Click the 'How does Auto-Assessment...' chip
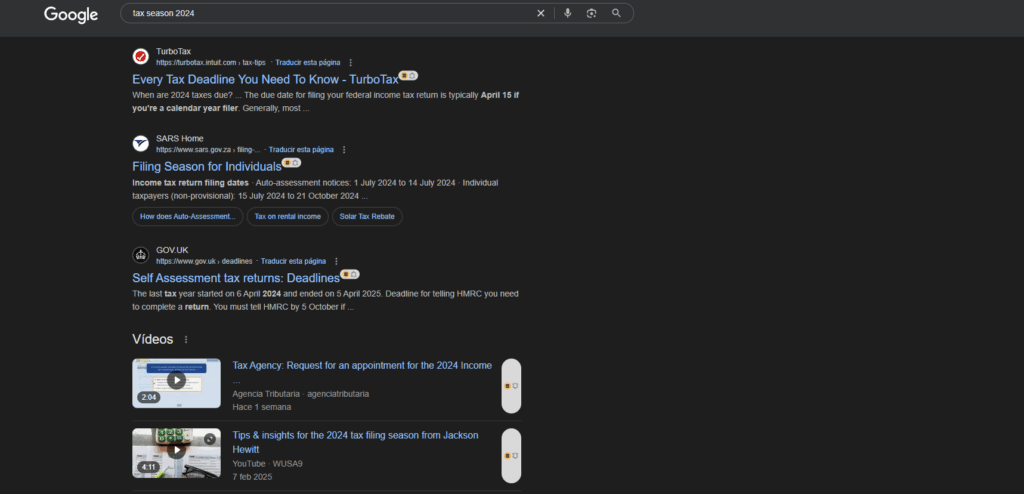 [188, 216]
